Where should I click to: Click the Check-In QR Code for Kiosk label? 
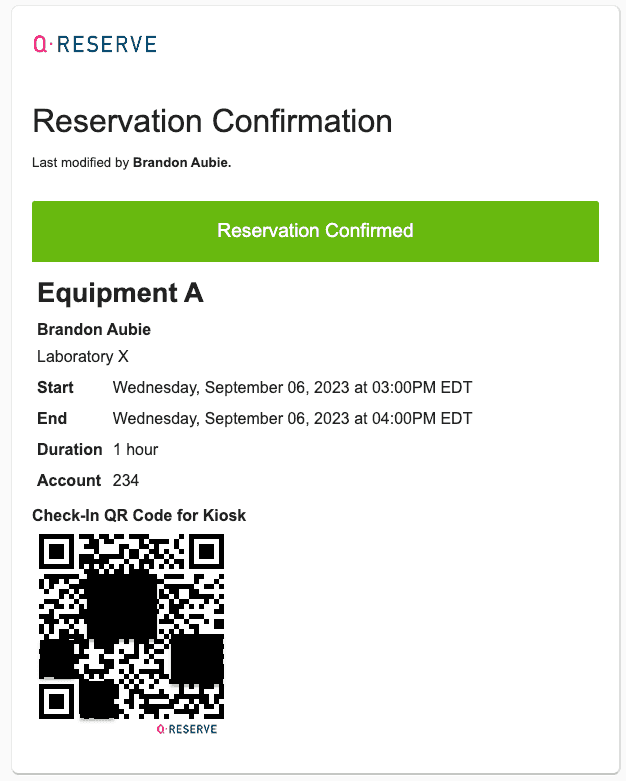pyautogui.click(x=139, y=516)
